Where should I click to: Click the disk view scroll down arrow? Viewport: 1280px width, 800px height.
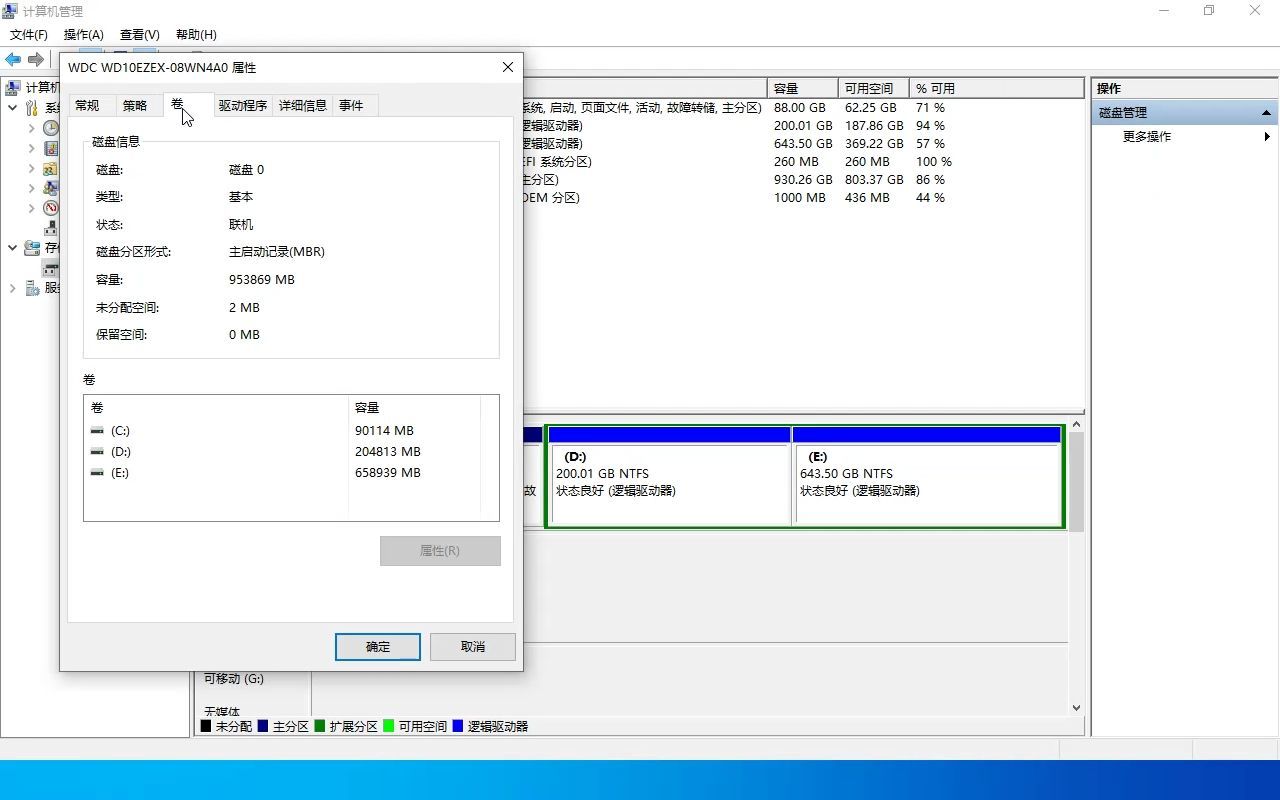tap(1077, 708)
